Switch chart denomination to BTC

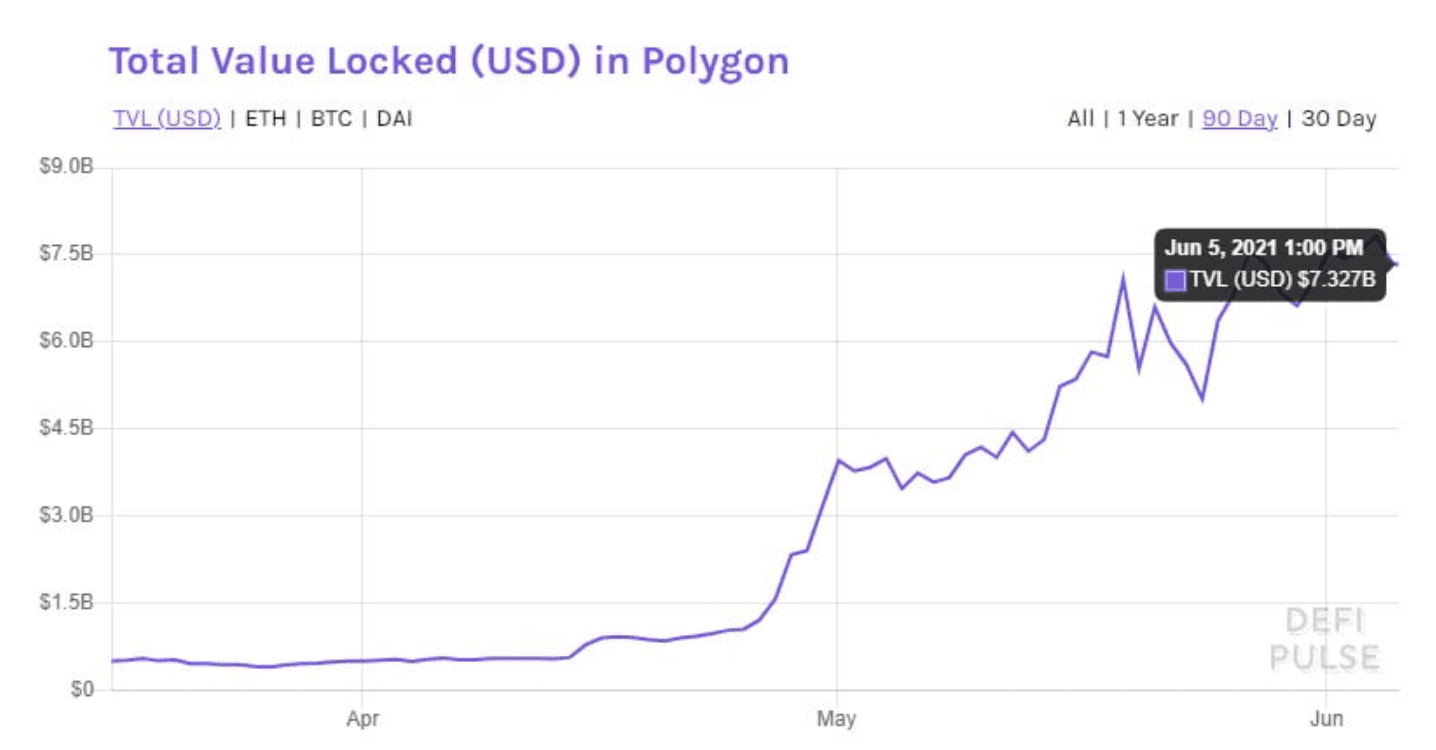pyautogui.click(x=331, y=118)
